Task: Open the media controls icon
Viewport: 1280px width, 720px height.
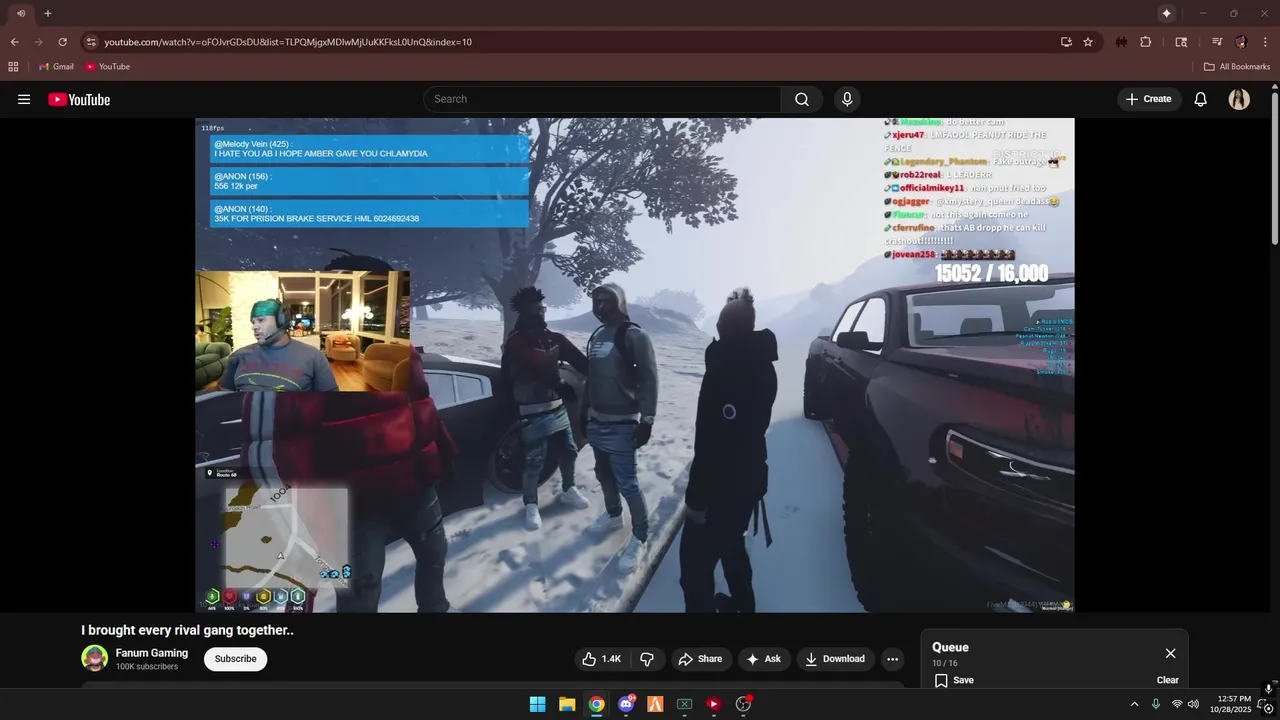Action: 1217,42
